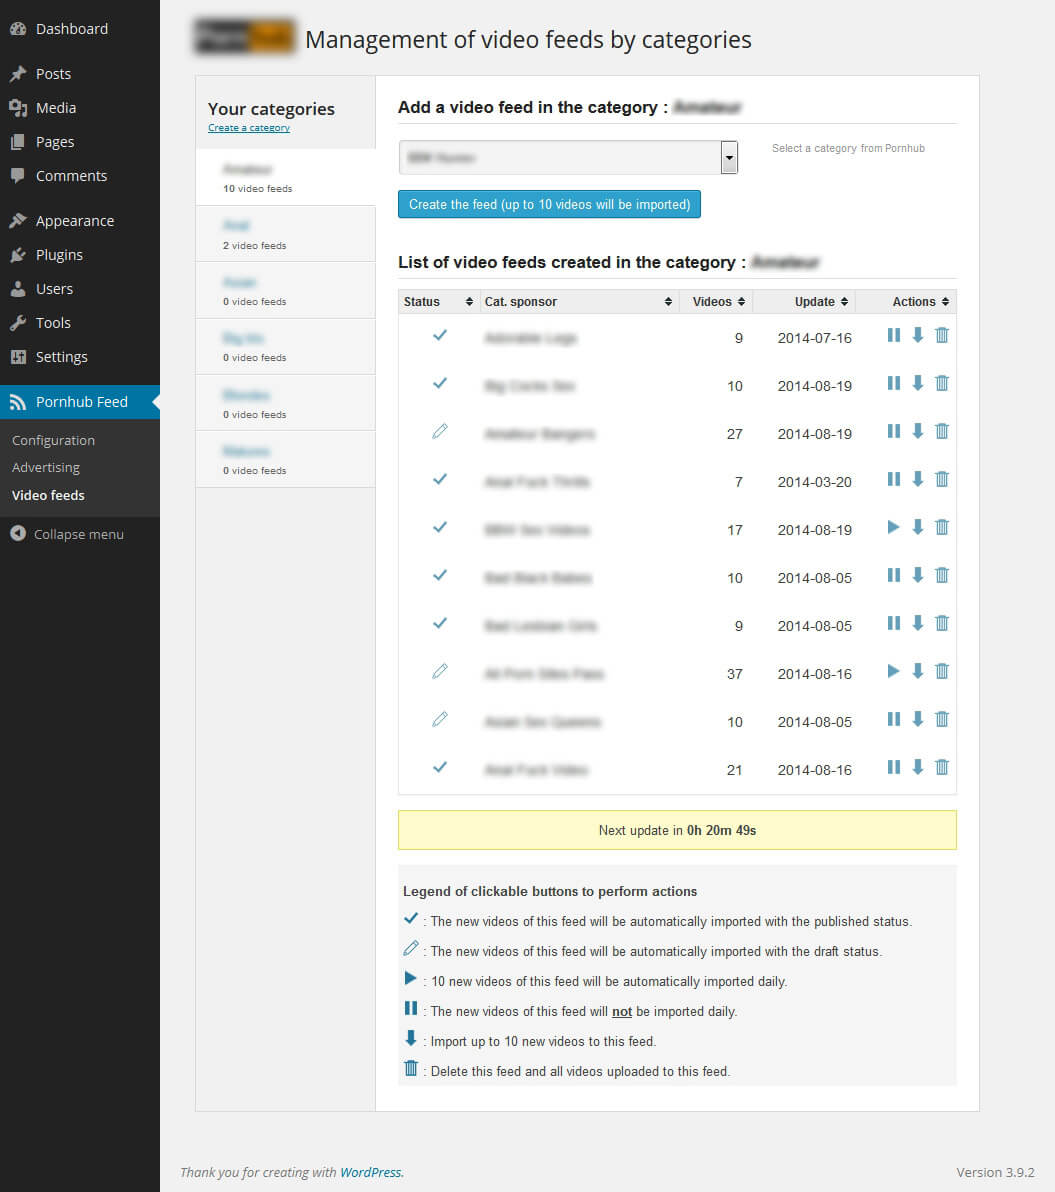Click the Collapse menu arrow icon

click(18, 534)
